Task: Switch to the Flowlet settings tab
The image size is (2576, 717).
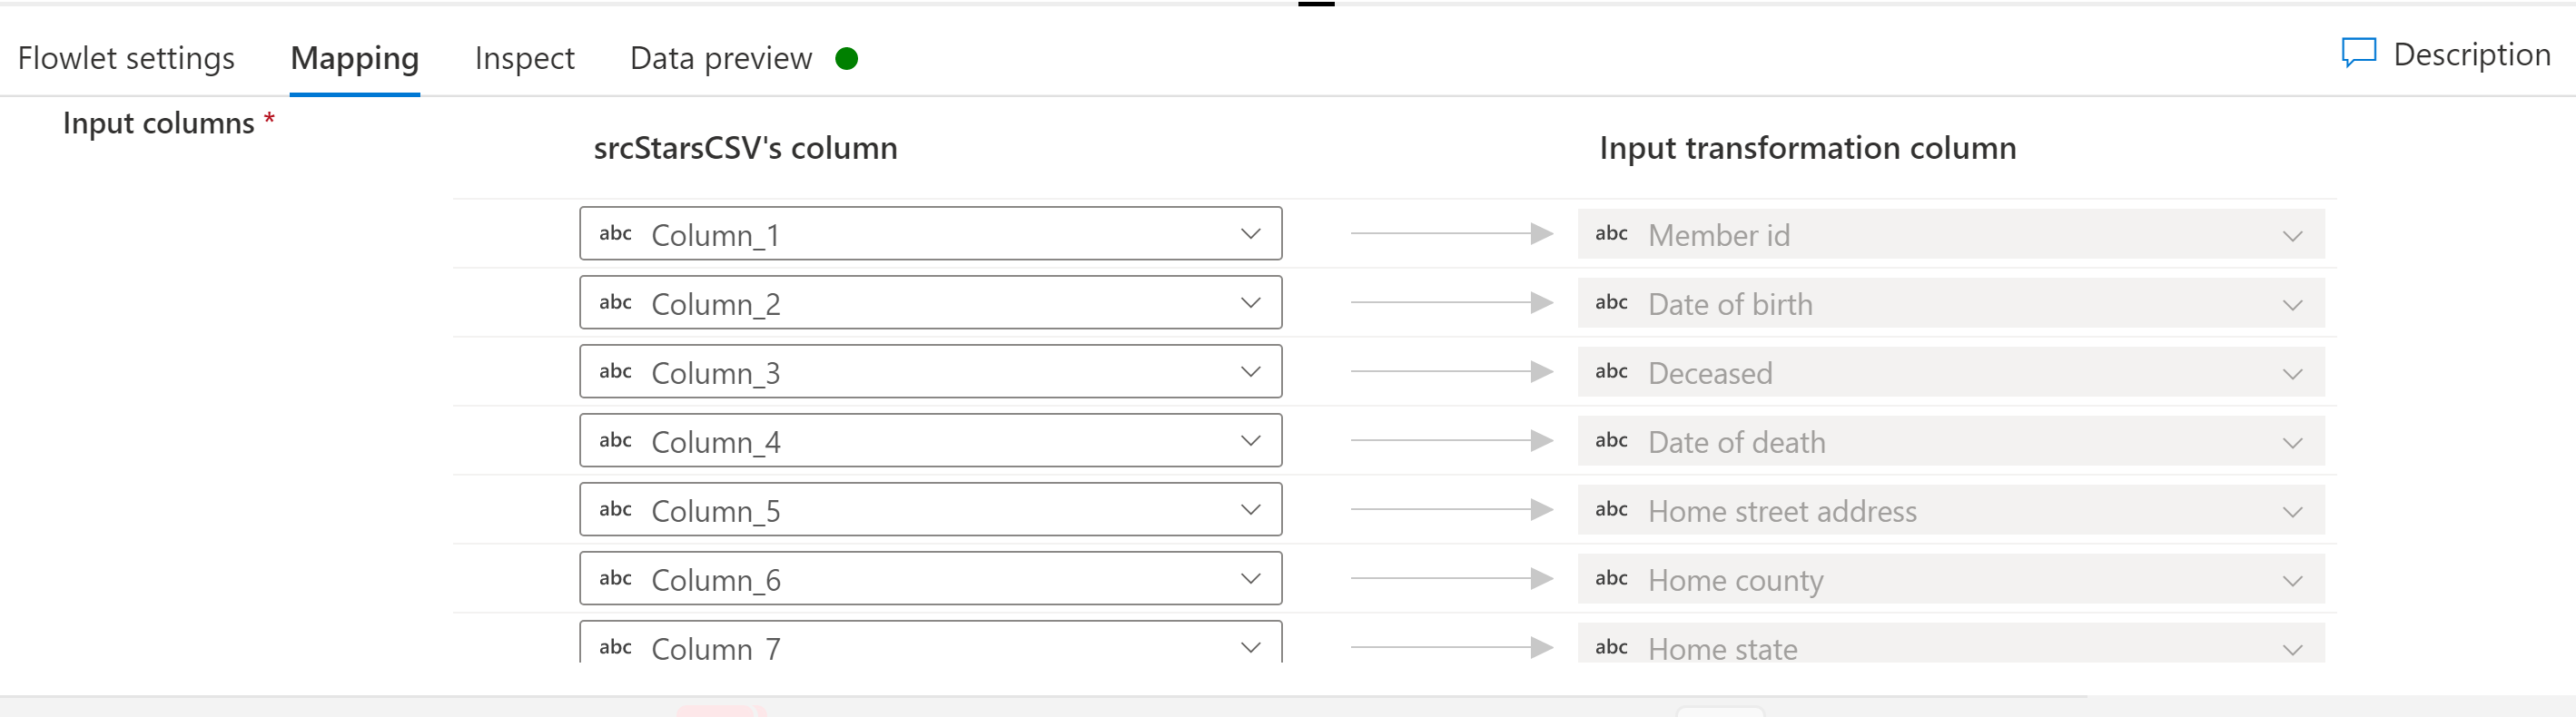Action: point(126,57)
